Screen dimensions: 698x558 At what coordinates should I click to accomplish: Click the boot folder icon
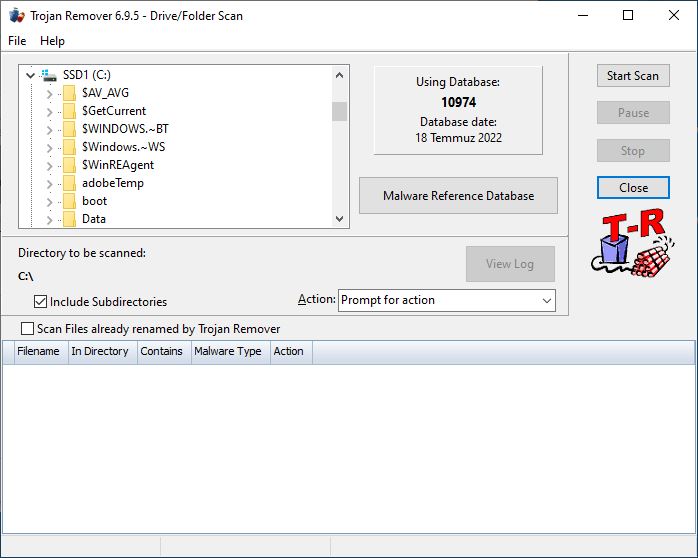tap(69, 202)
